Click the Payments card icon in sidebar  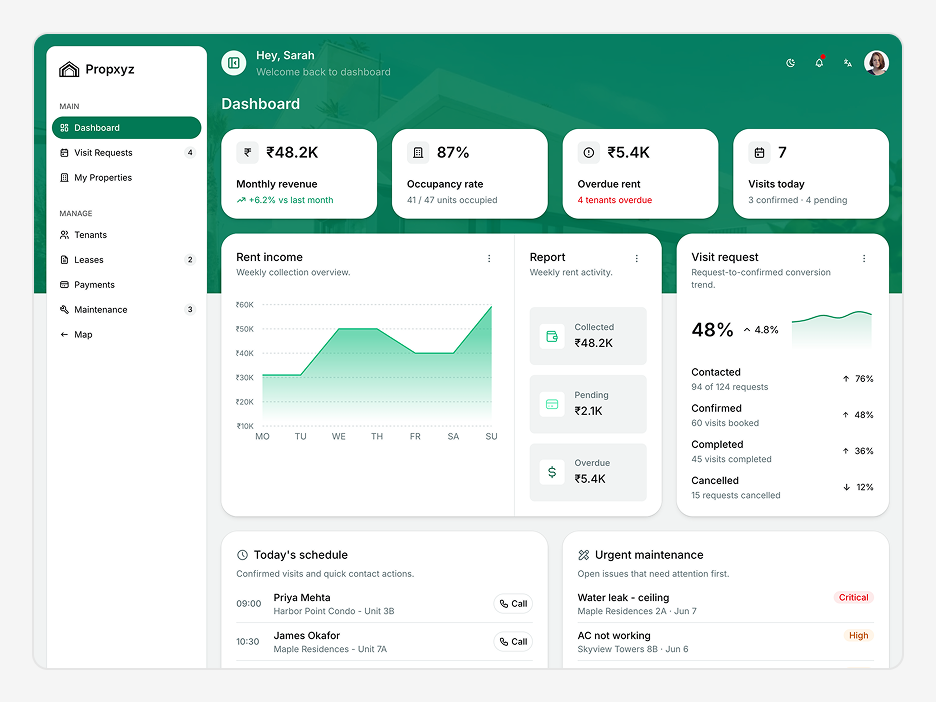[64, 285]
